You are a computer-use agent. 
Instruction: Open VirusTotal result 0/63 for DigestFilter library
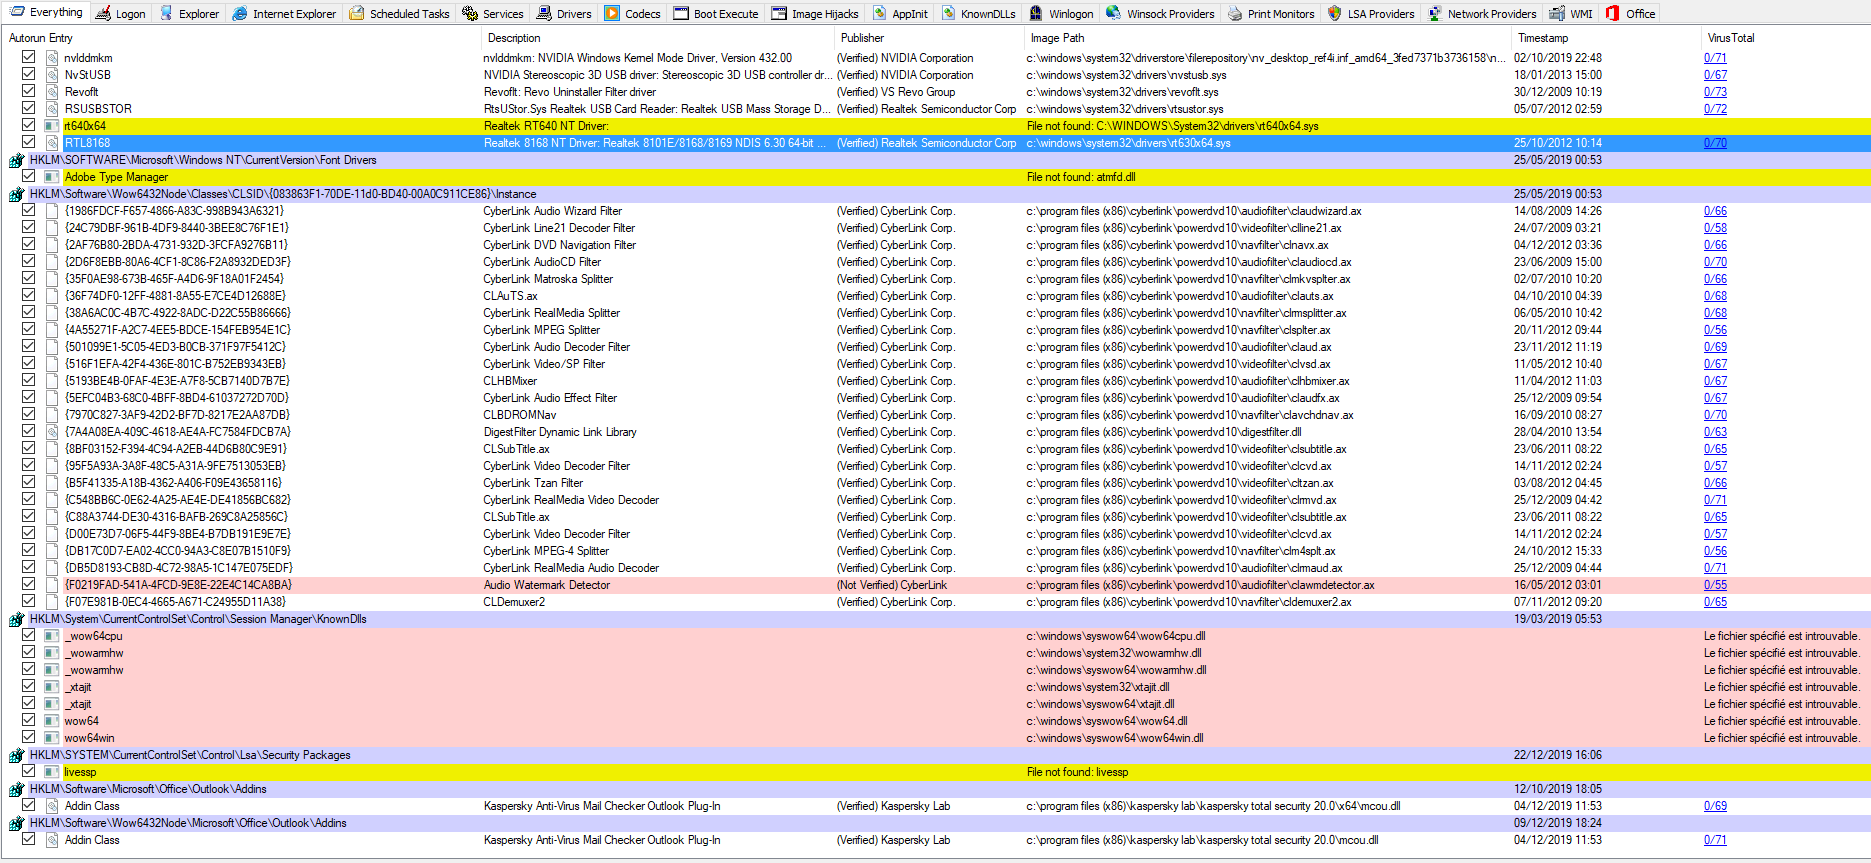[1715, 432]
